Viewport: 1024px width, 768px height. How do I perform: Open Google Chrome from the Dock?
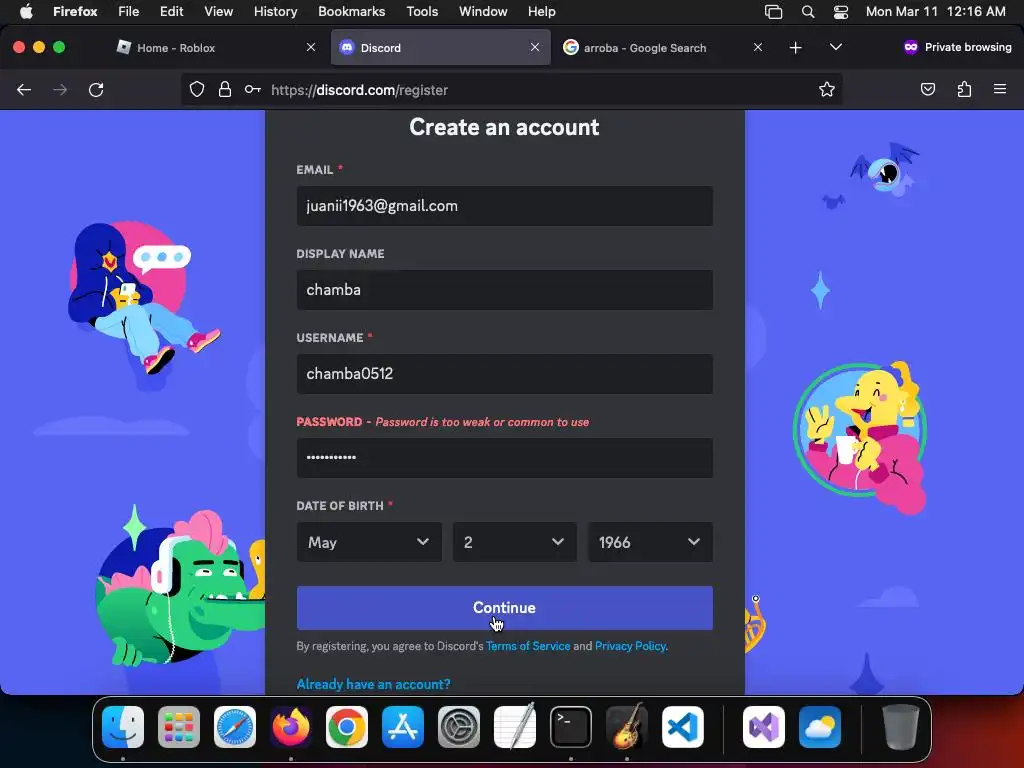tap(347, 727)
